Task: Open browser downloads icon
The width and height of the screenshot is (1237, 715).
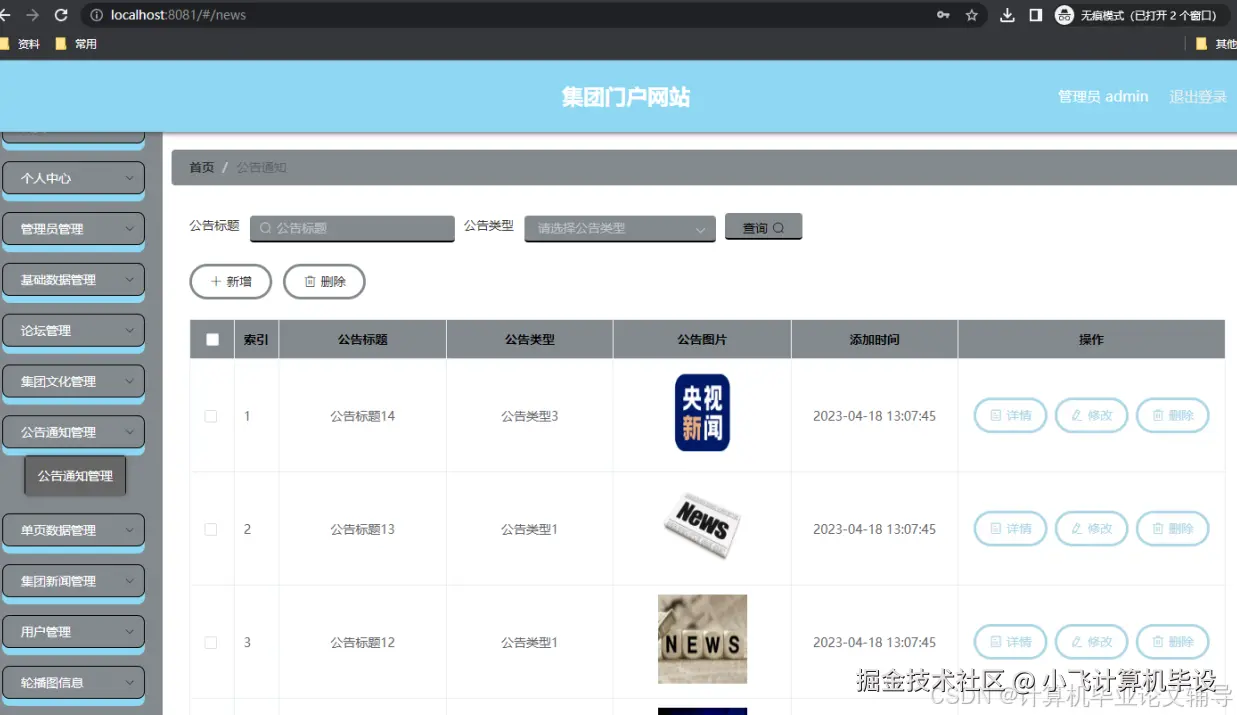Action: pyautogui.click(x=1008, y=15)
